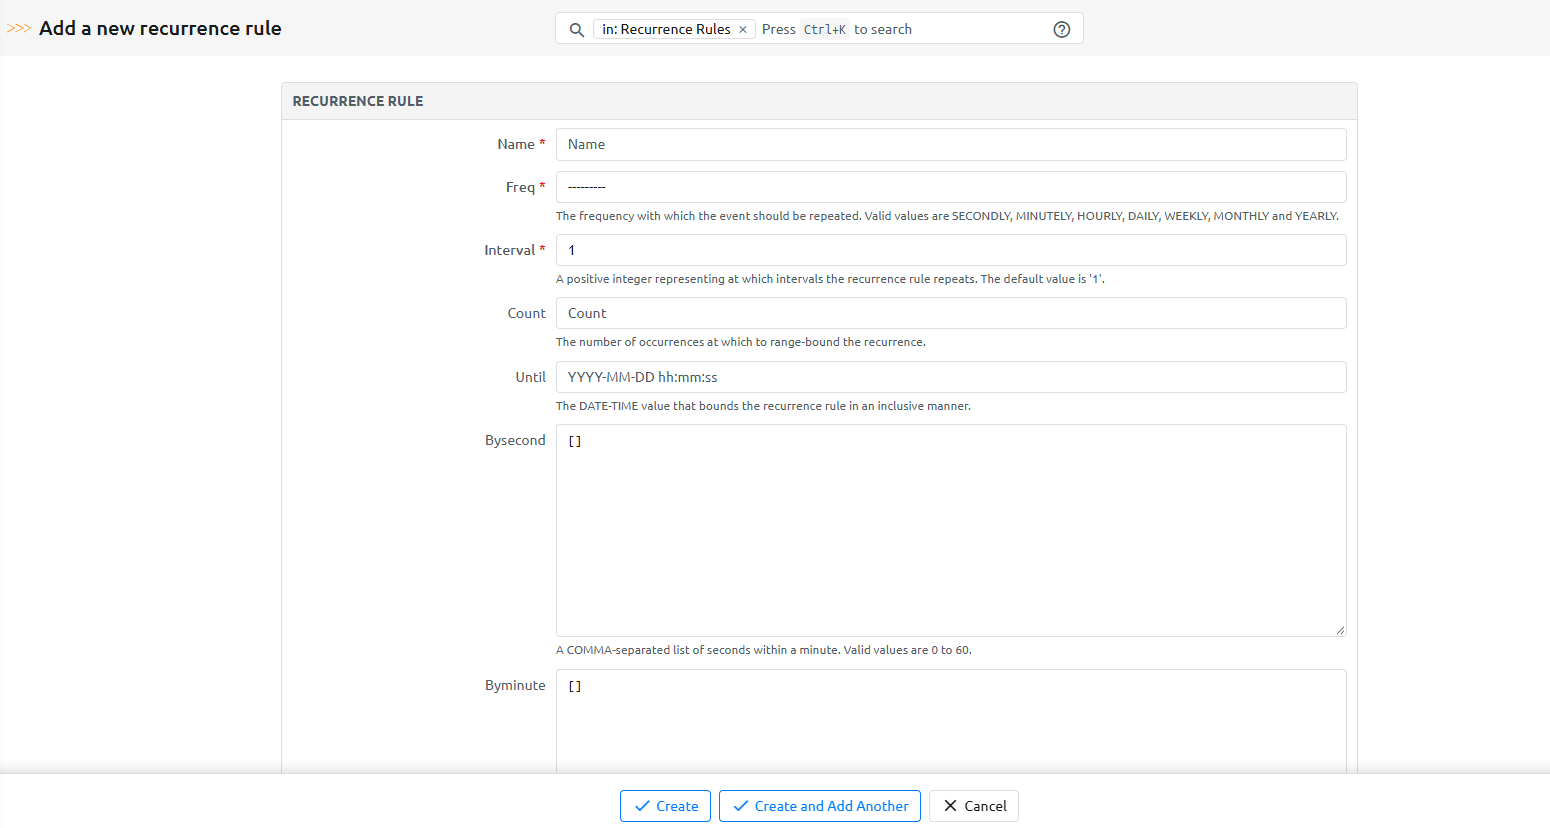Viewport: 1550px width, 828px height.
Task: Click the Until date-time field
Action: 951,377
